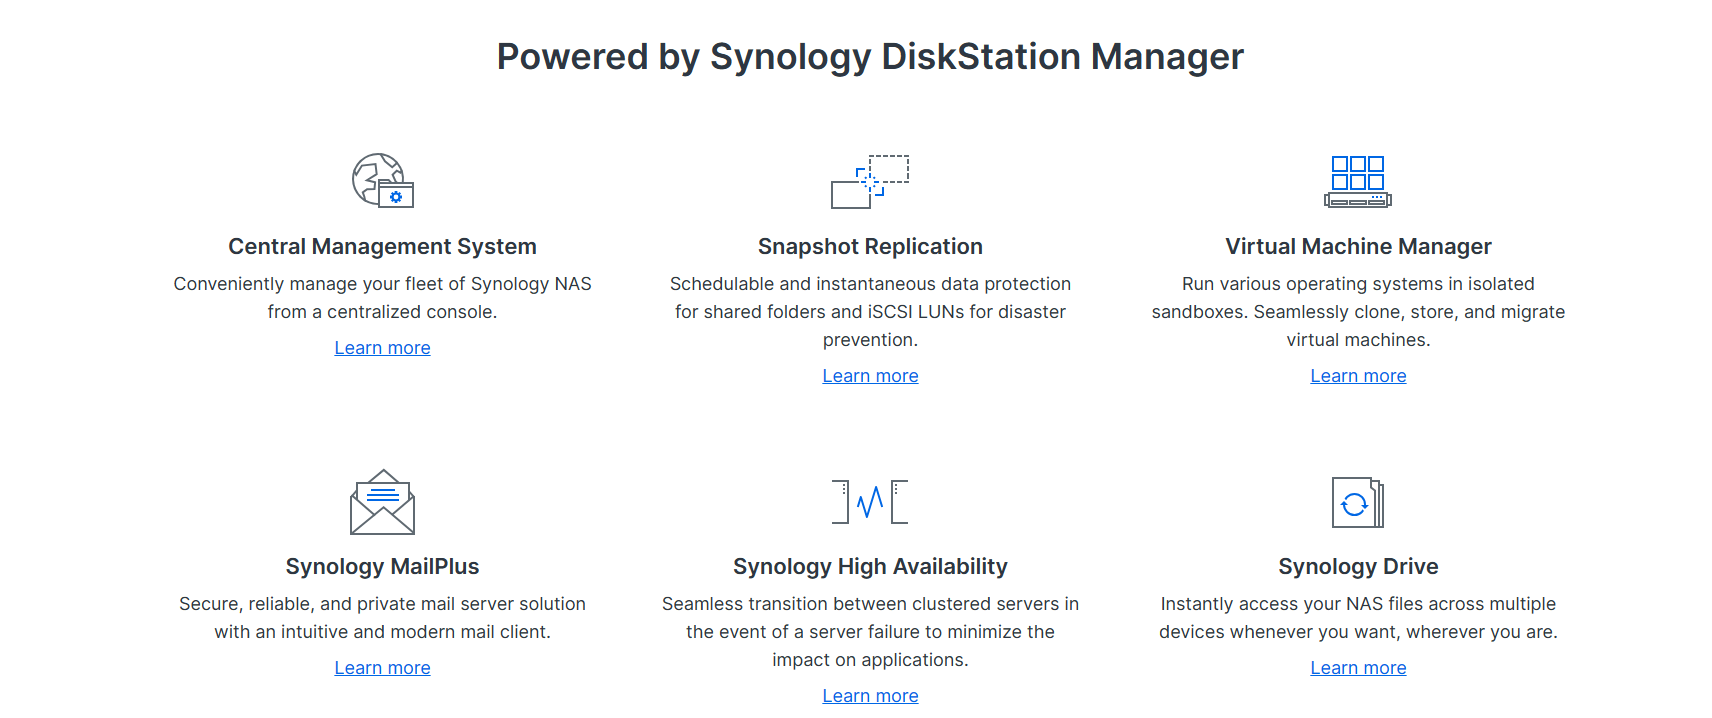This screenshot has width=1712, height=718.
Task: Click the Central Management System globe icon
Action: click(x=382, y=181)
